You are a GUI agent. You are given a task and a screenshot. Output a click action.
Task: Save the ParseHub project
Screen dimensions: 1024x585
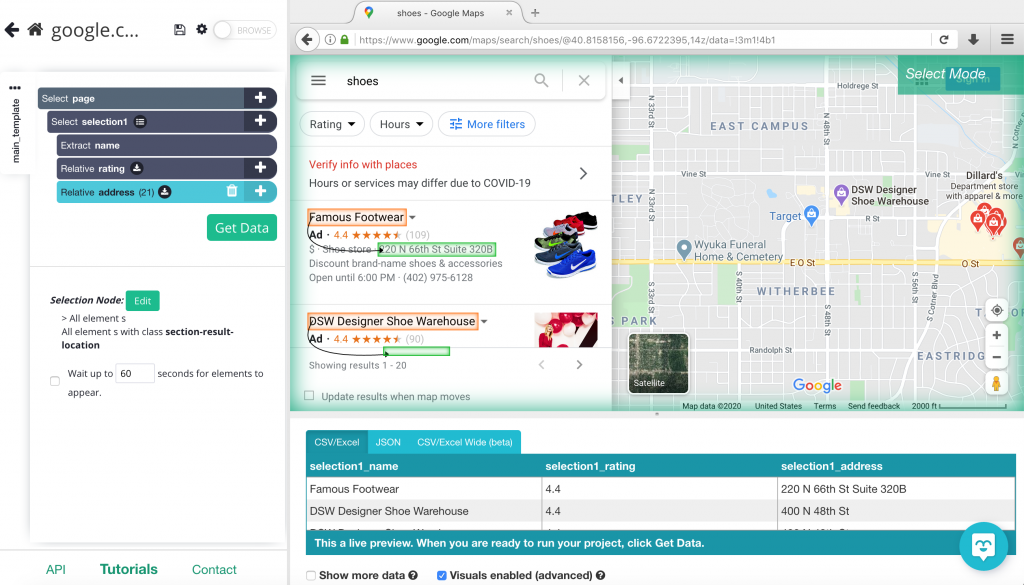click(x=180, y=30)
